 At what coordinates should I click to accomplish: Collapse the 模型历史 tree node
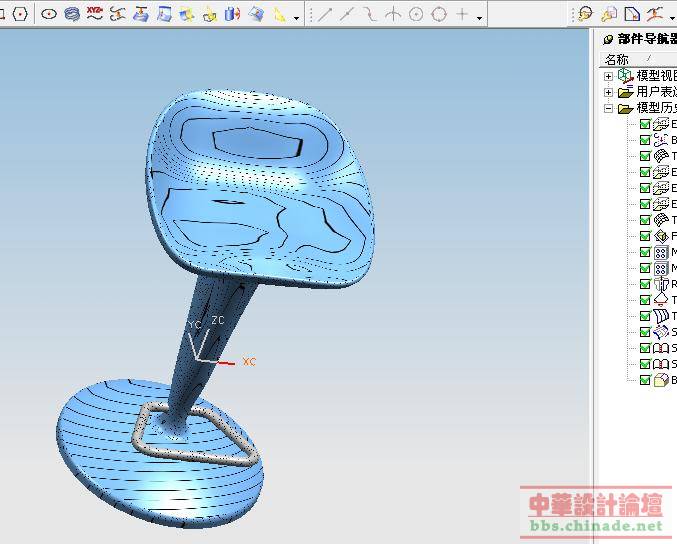(x=608, y=108)
